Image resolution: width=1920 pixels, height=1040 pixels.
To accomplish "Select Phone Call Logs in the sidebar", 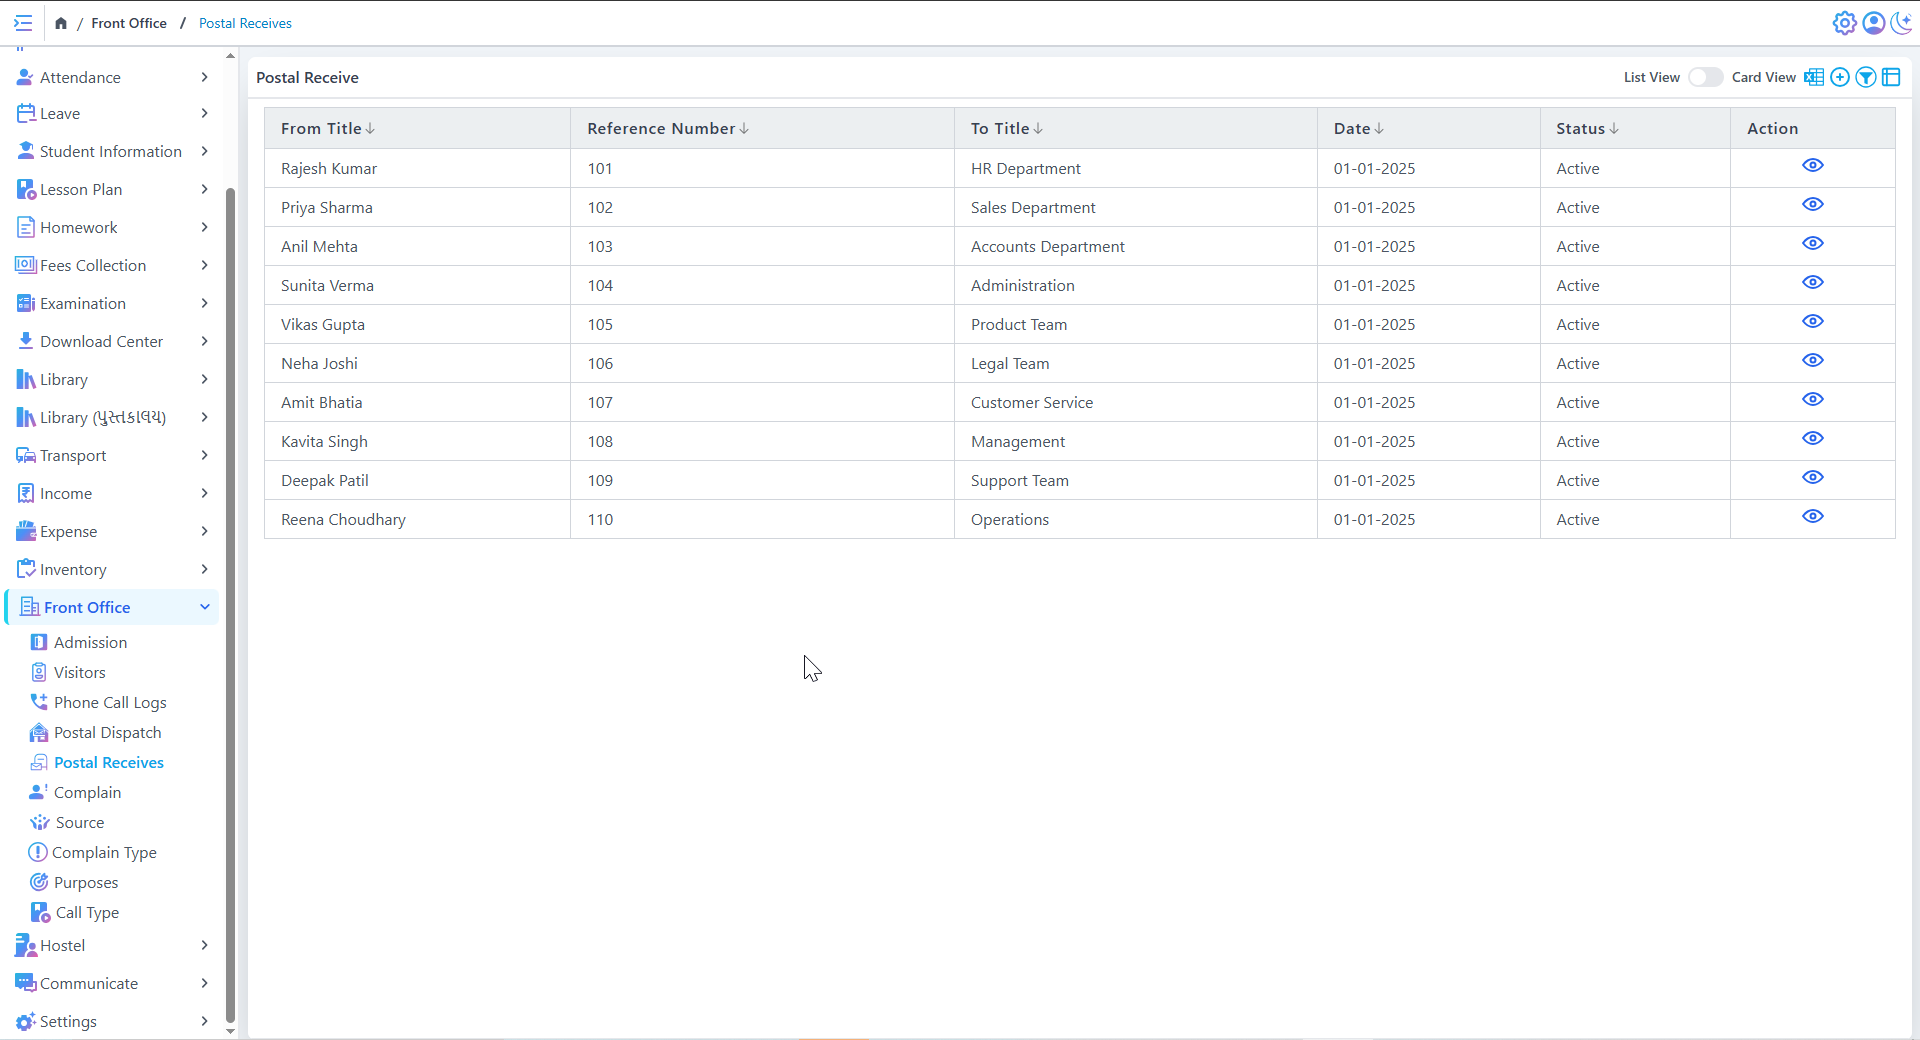I will tap(110, 702).
